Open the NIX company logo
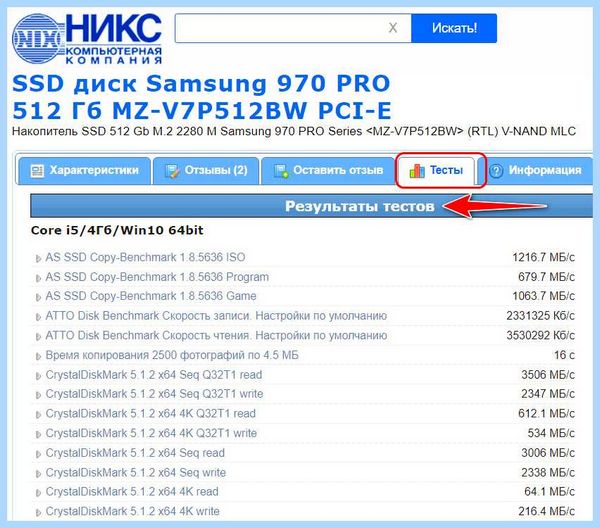 (87, 38)
